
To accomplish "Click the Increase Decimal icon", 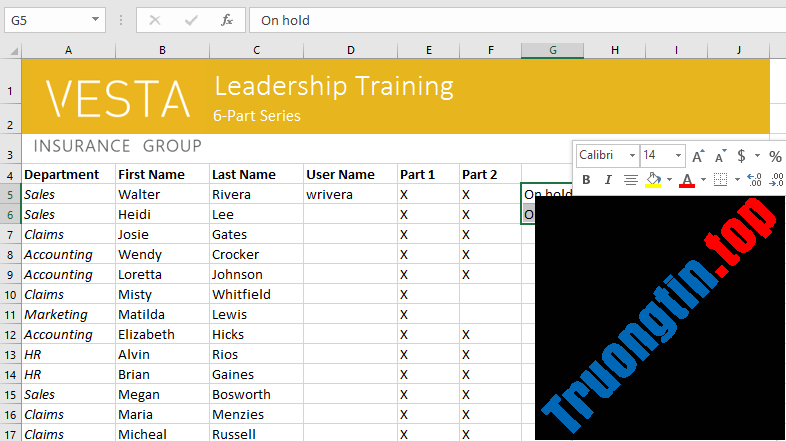I will pos(754,179).
